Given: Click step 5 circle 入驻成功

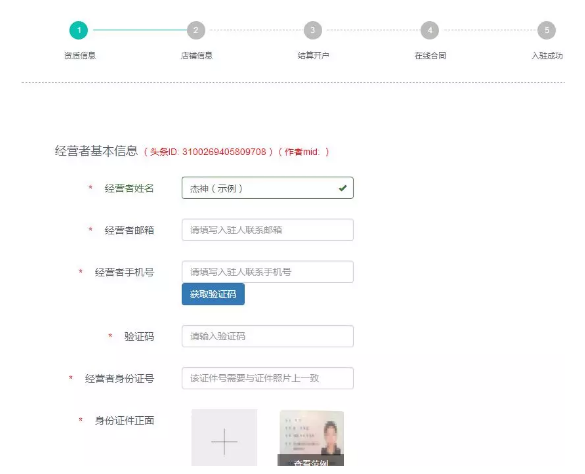Looking at the screenshot, I should [547, 30].
